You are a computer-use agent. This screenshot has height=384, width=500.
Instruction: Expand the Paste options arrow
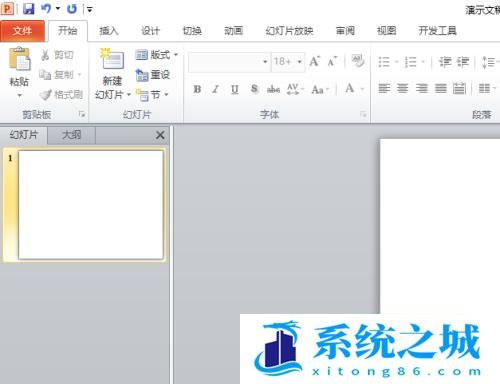(x=19, y=95)
